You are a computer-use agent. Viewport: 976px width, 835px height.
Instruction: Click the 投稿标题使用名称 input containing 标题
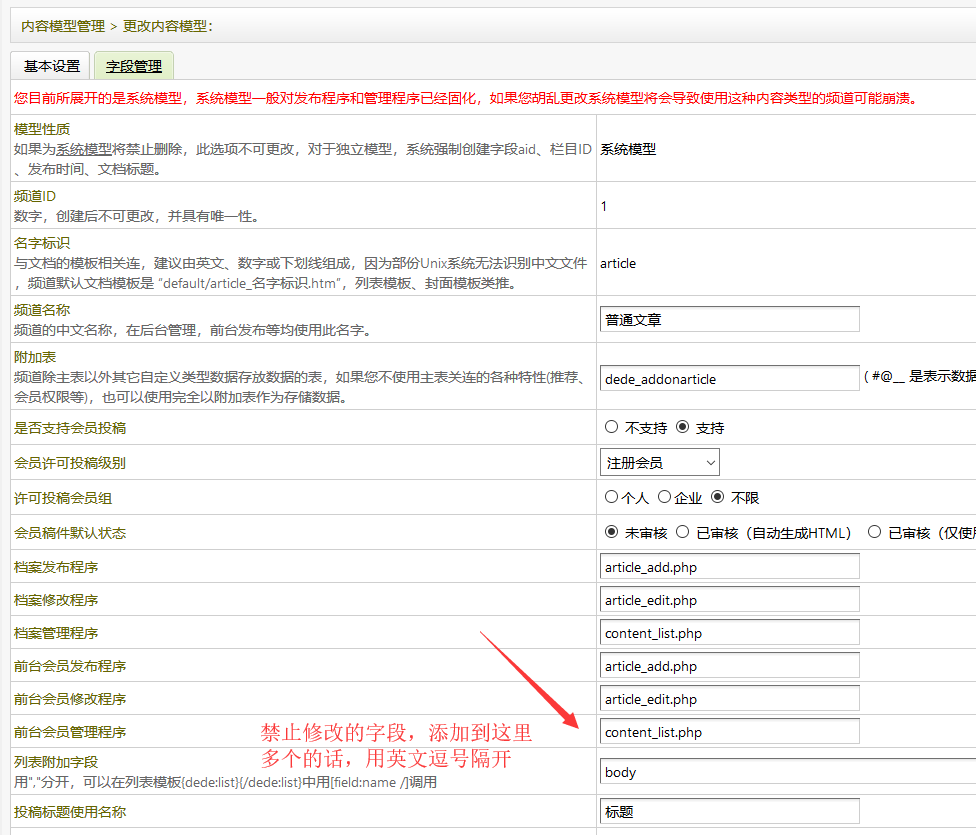click(x=729, y=810)
